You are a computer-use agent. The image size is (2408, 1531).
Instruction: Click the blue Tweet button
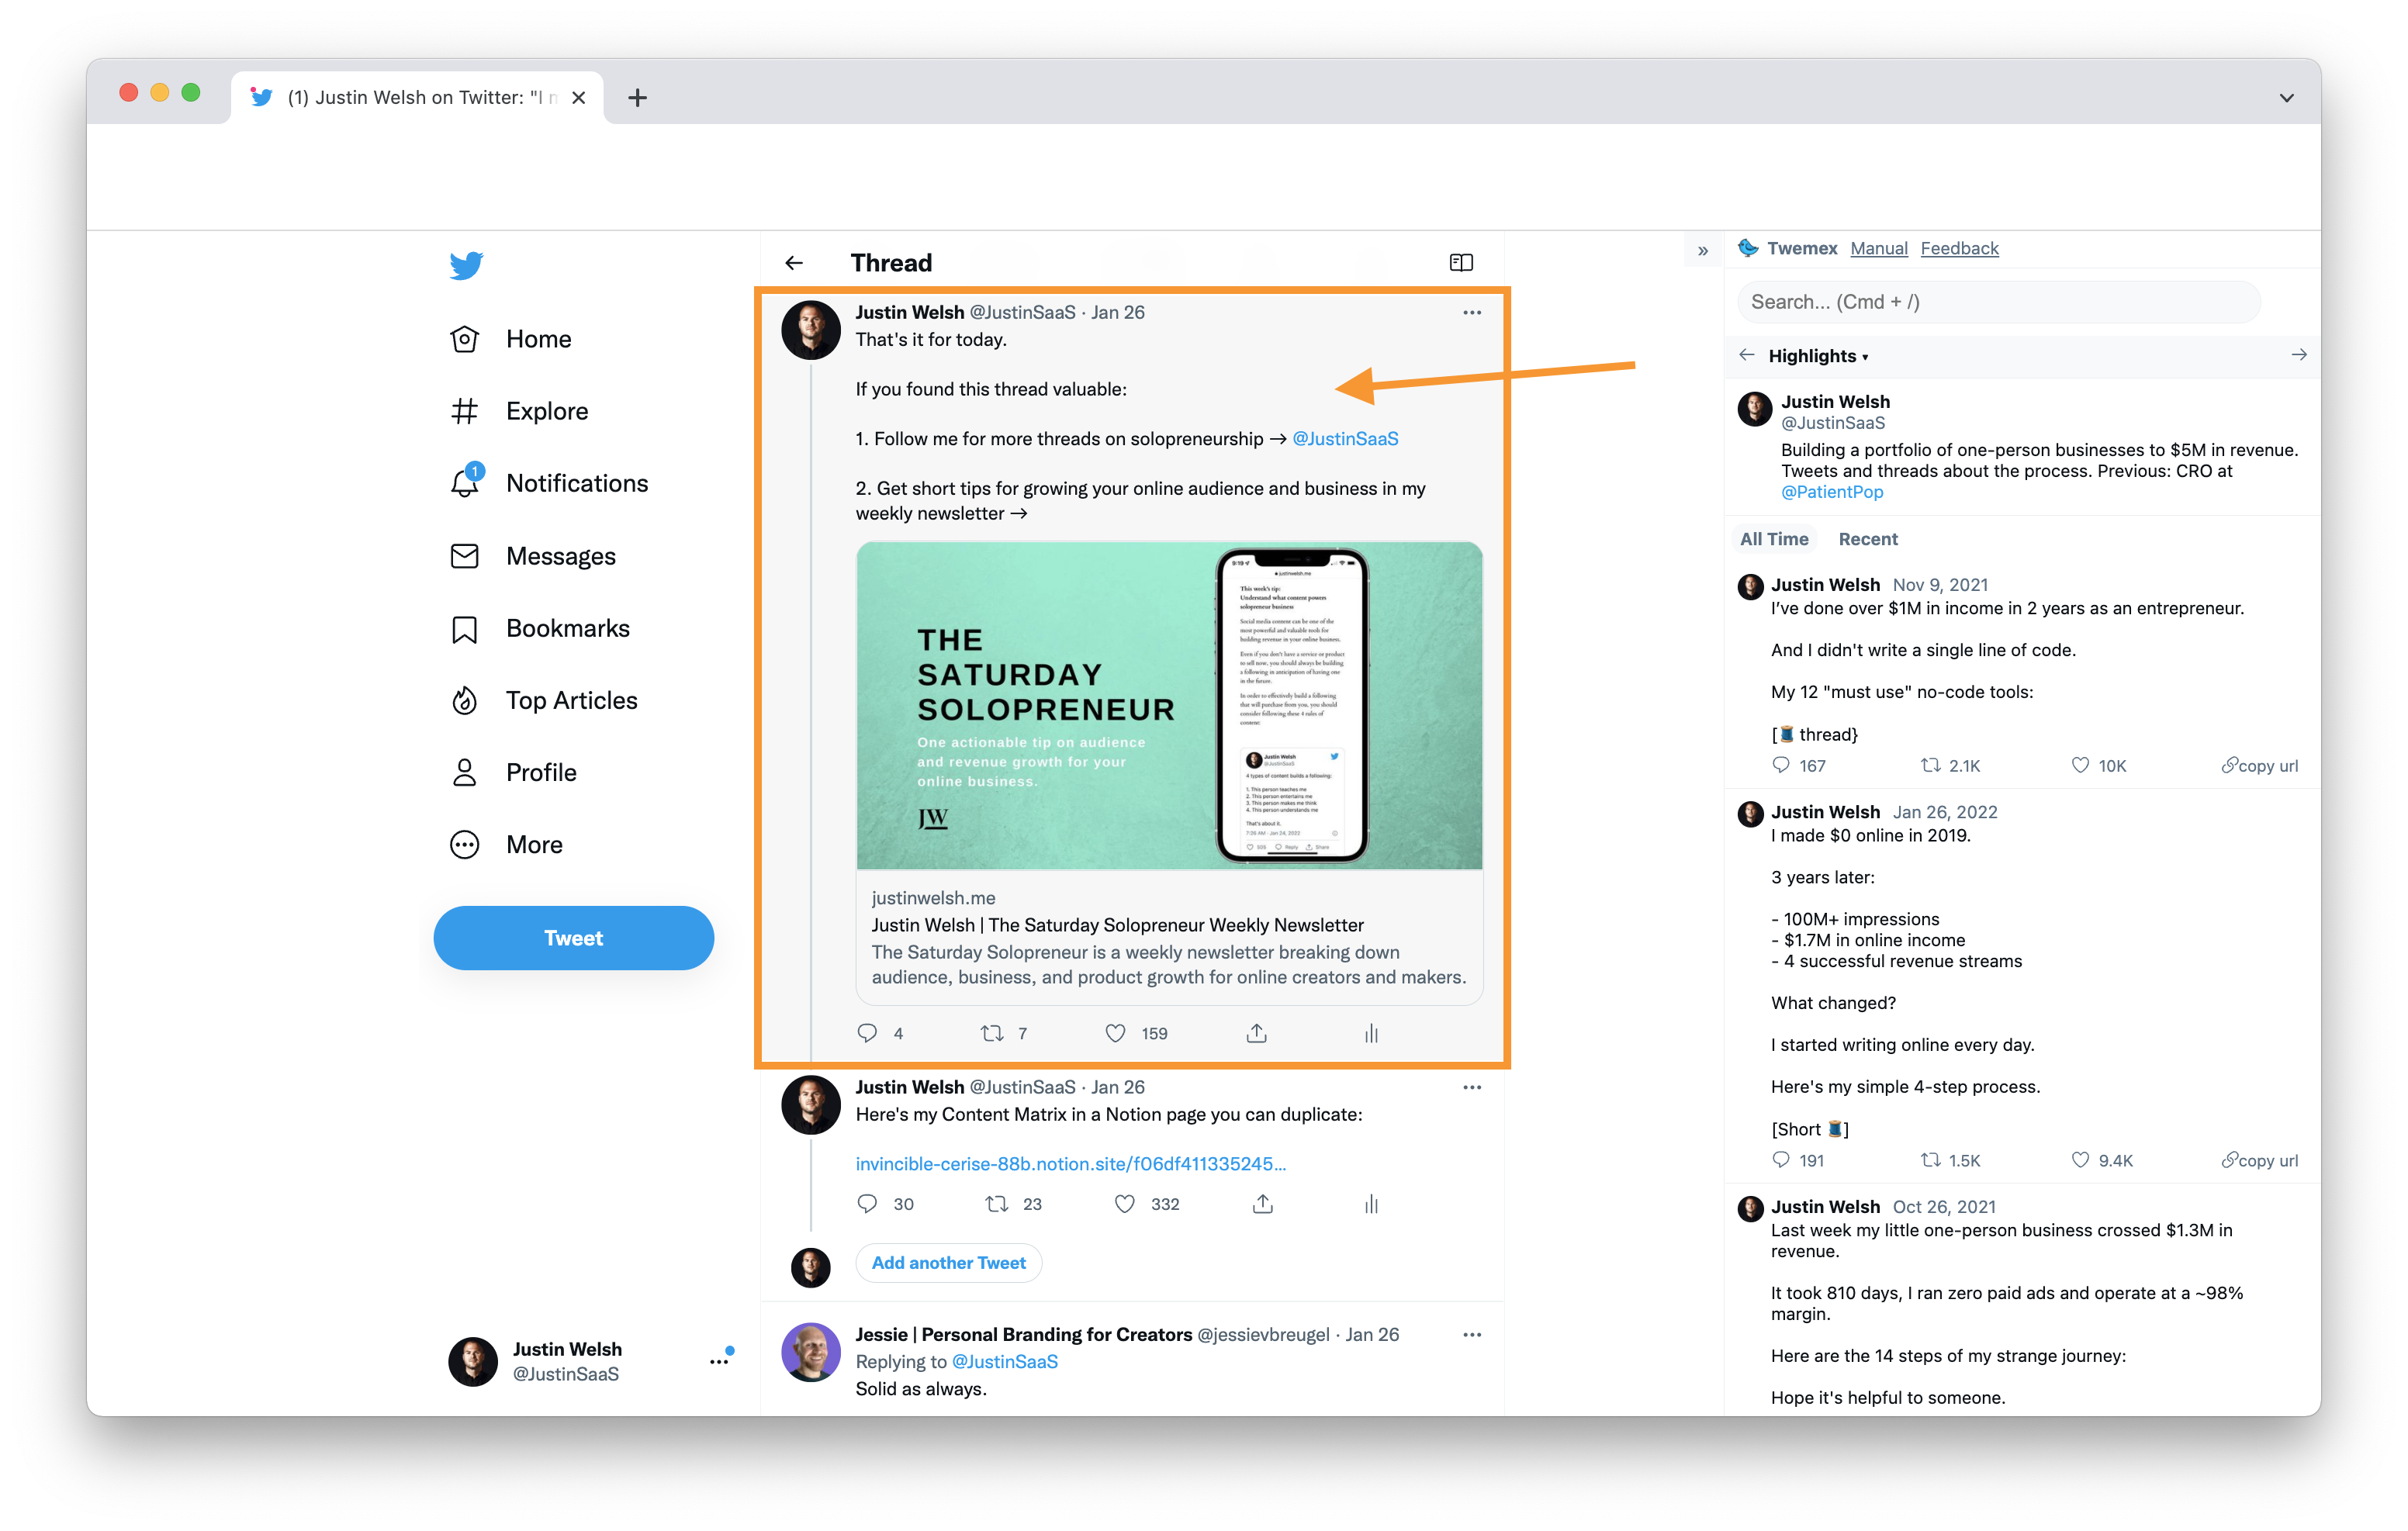click(x=573, y=938)
